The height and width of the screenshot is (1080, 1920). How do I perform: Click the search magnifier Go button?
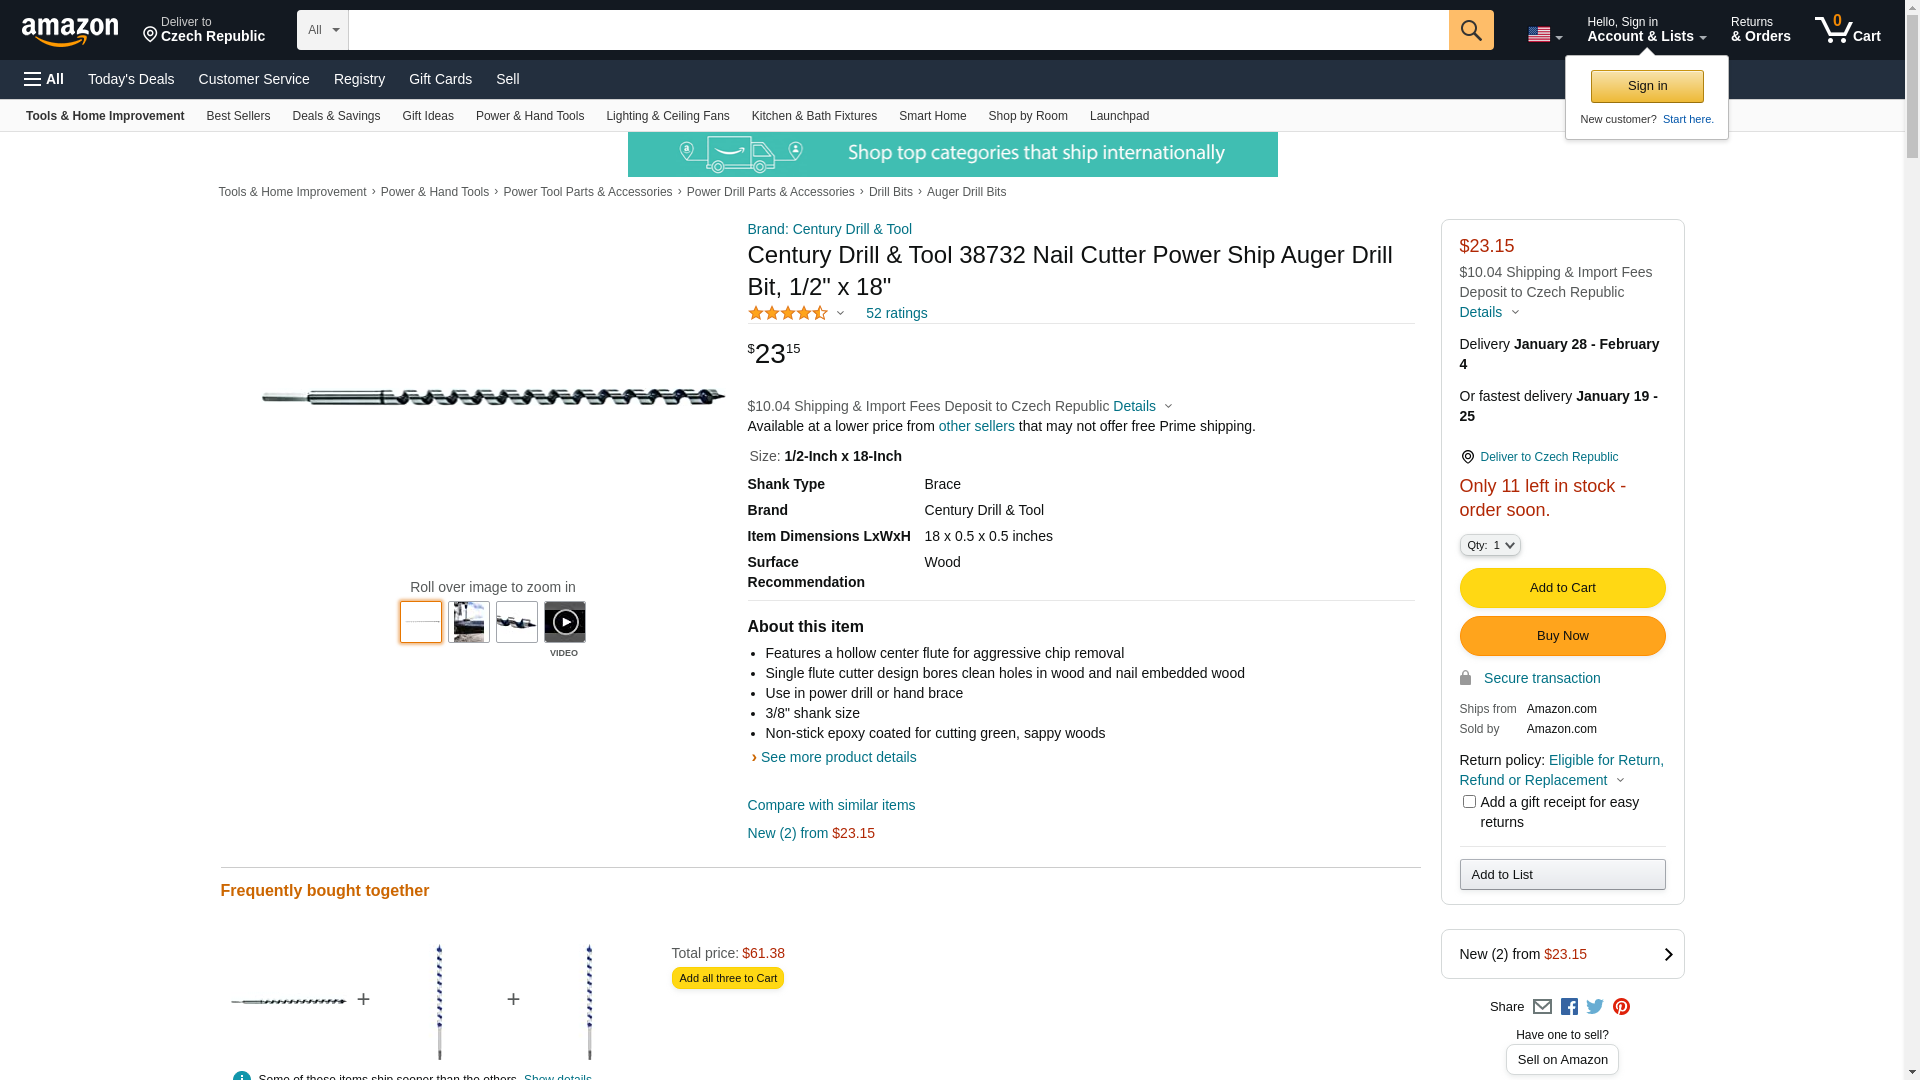[x=1470, y=30]
